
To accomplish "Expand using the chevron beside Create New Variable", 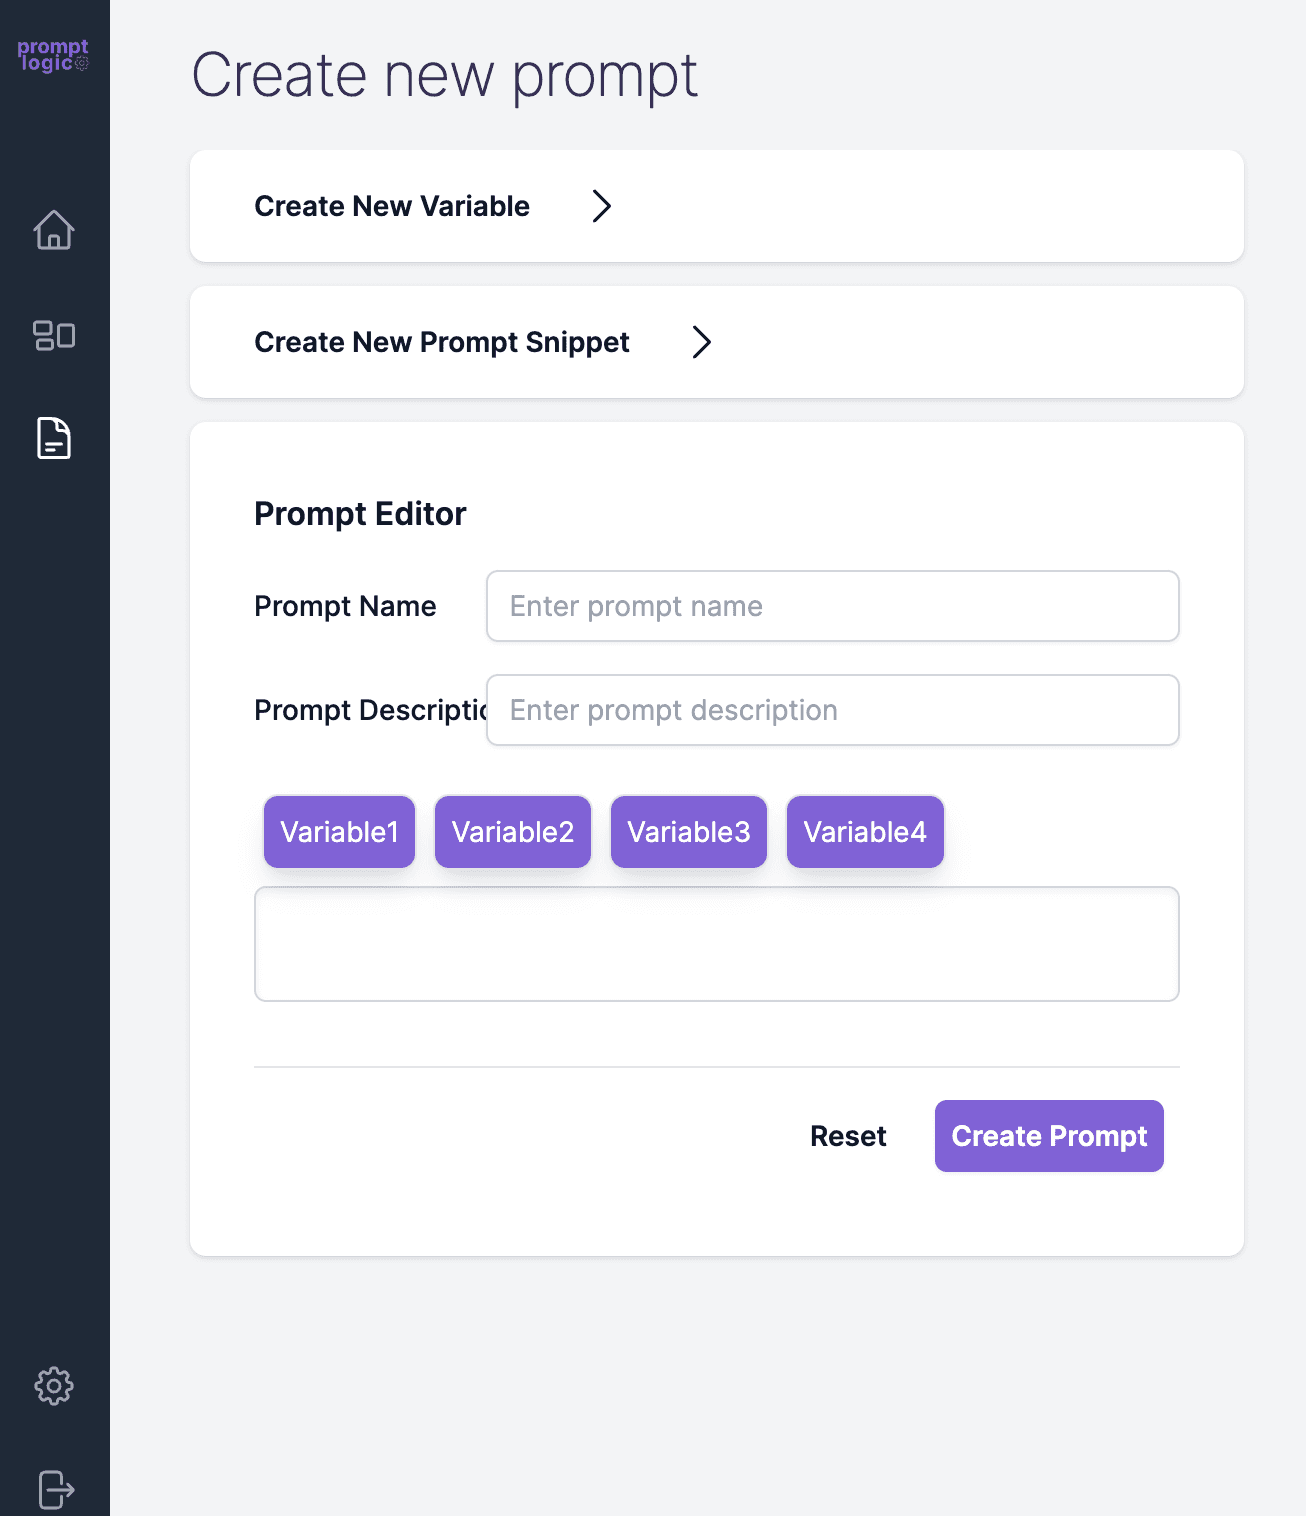I will click(x=601, y=206).
